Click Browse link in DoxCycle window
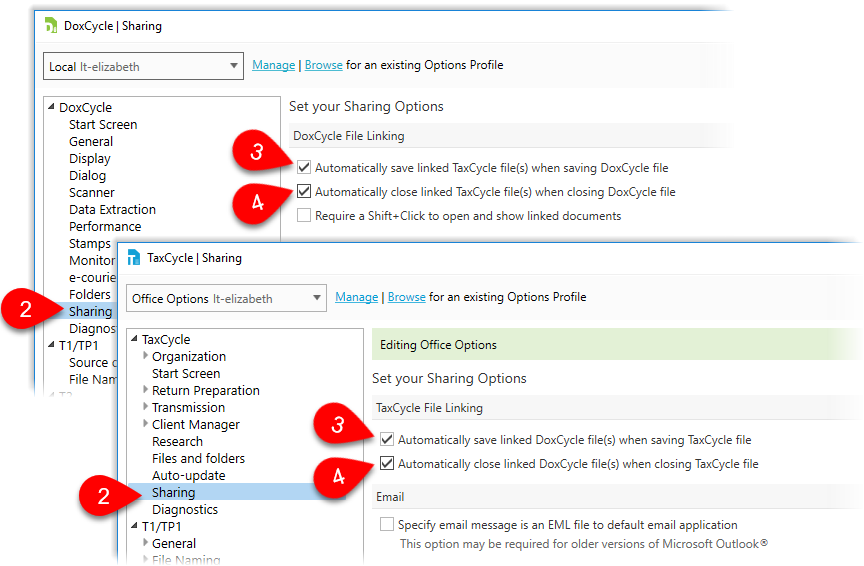The height and width of the screenshot is (566, 864). (323, 65)
